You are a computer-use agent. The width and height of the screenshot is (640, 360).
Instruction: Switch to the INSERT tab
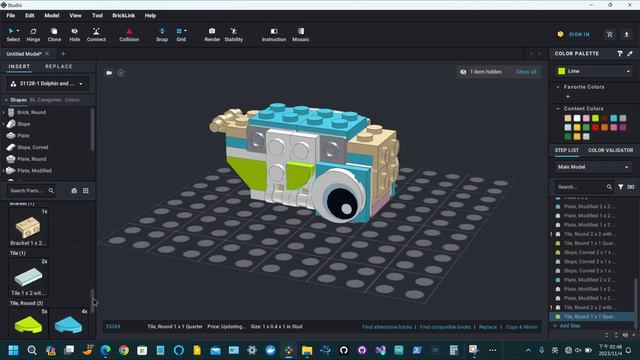coord(19,67)
